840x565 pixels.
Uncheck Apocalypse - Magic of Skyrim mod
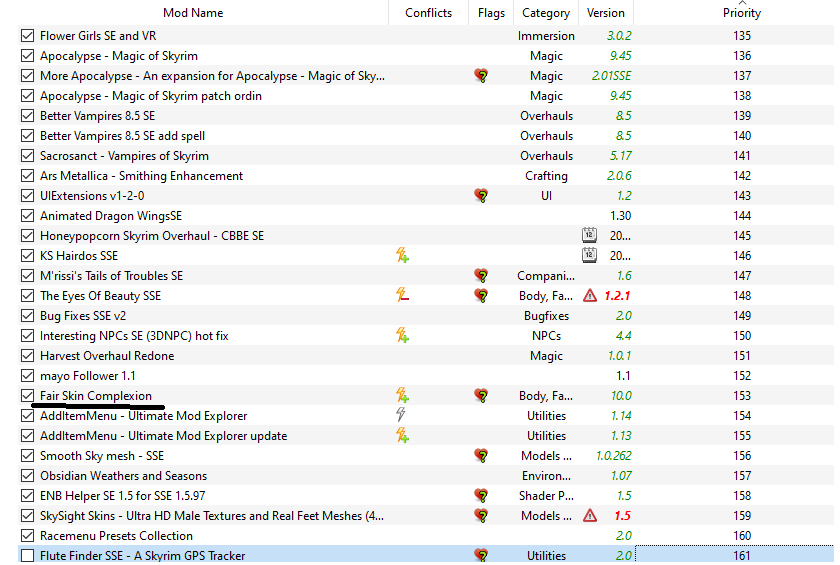click(27, 56)
